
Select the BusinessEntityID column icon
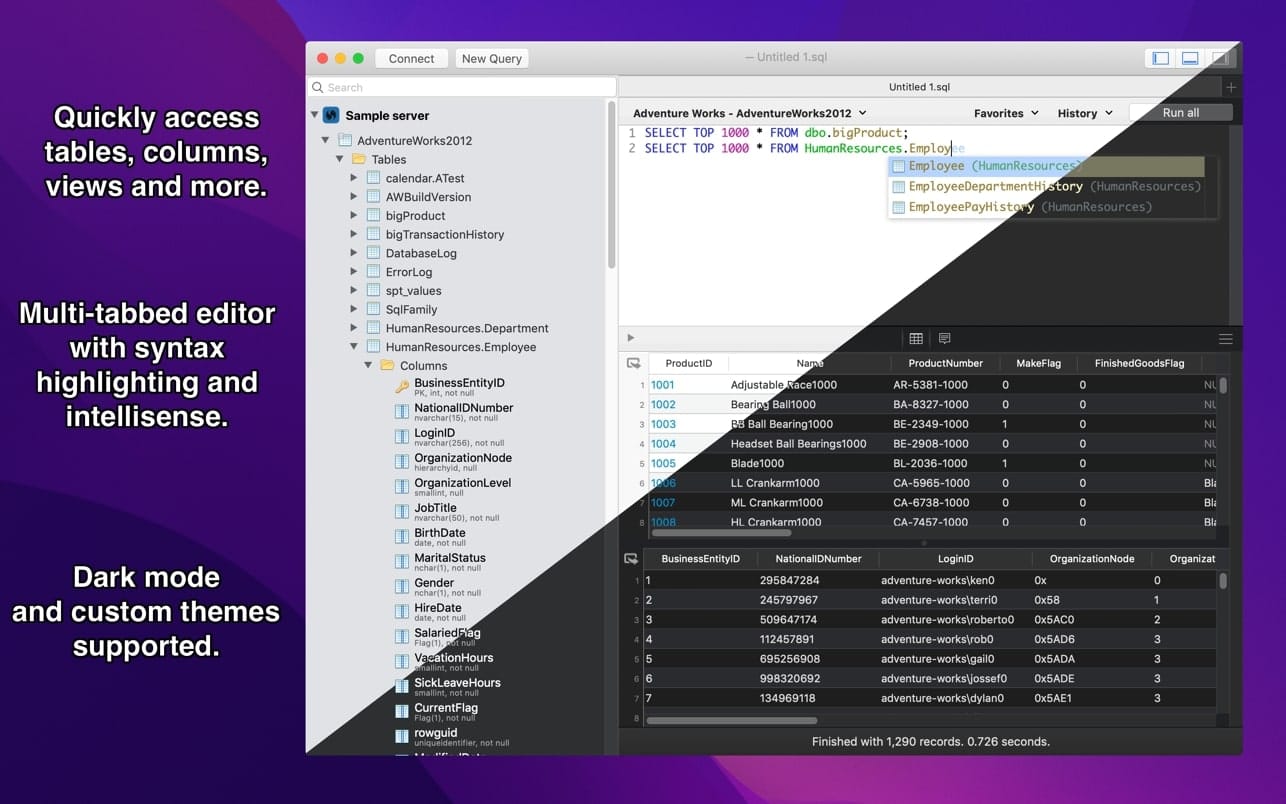pyautogui.click(x=402, y=385)
